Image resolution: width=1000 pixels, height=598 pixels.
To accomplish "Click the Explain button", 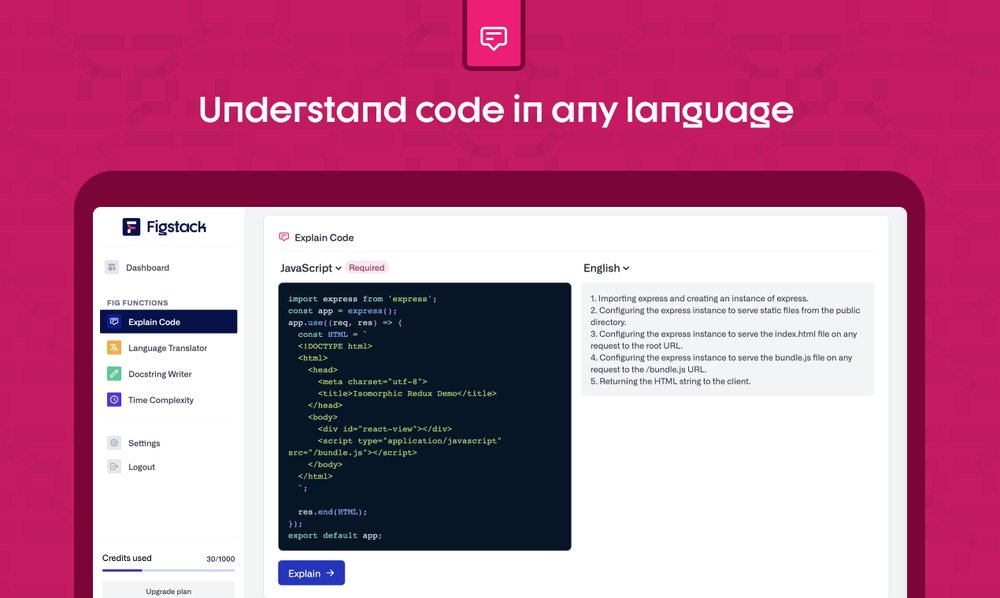I will (x=311, y=572).
